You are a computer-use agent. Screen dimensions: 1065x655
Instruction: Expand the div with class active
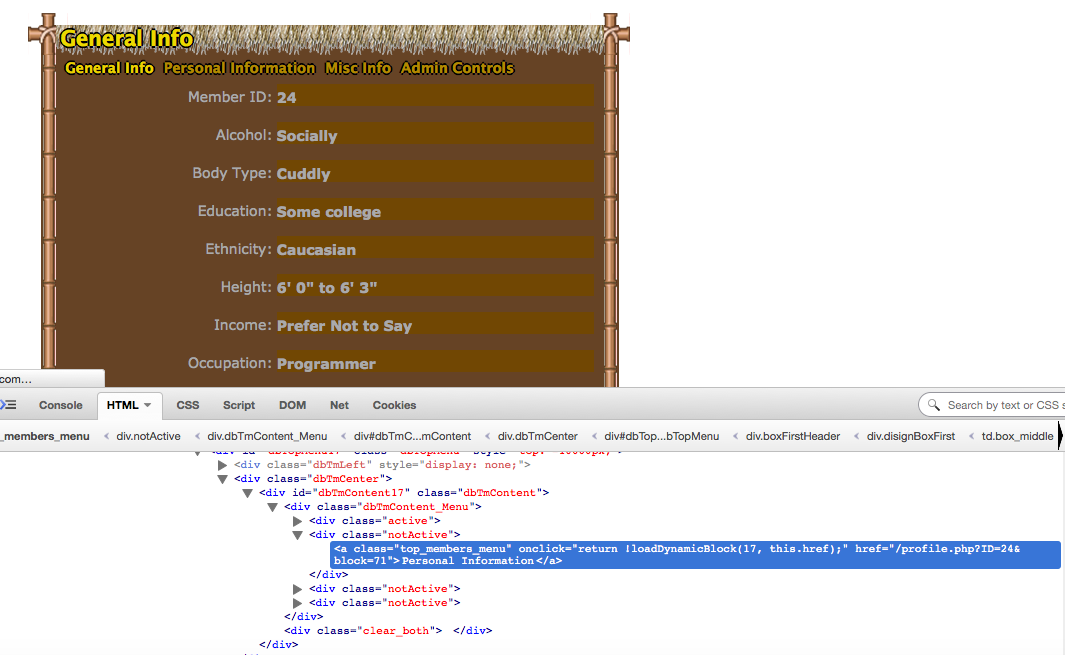coord(298,521)
